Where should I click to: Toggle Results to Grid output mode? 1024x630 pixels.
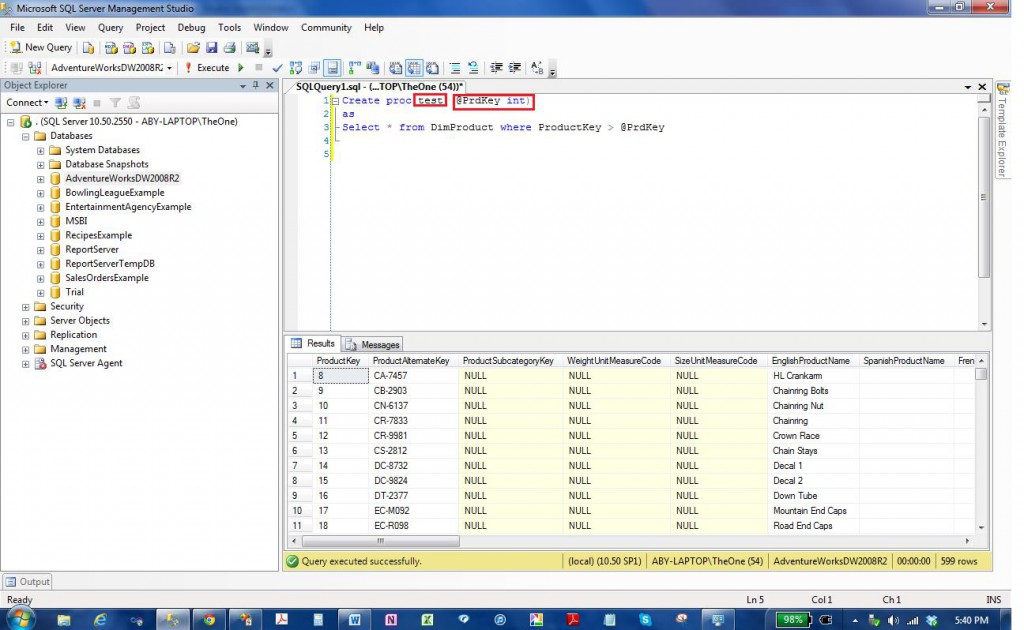tap(414, 68)
